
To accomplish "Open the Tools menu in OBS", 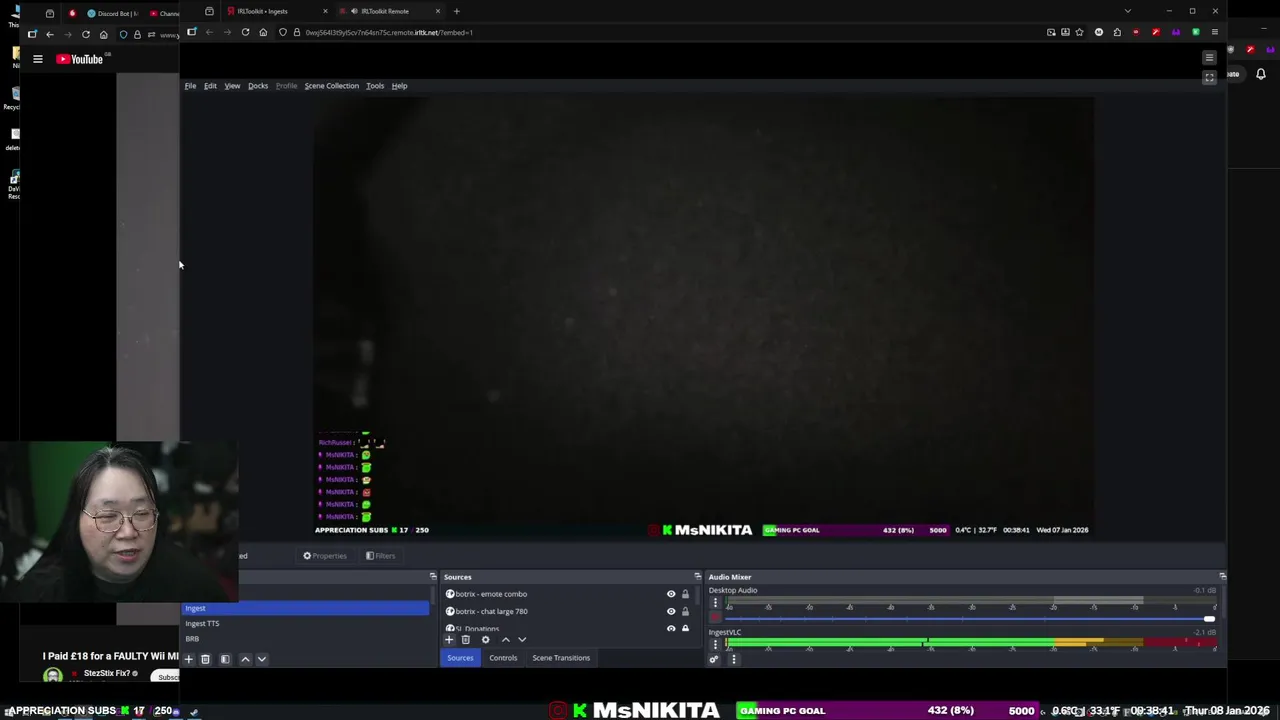I will coord(375,86).
